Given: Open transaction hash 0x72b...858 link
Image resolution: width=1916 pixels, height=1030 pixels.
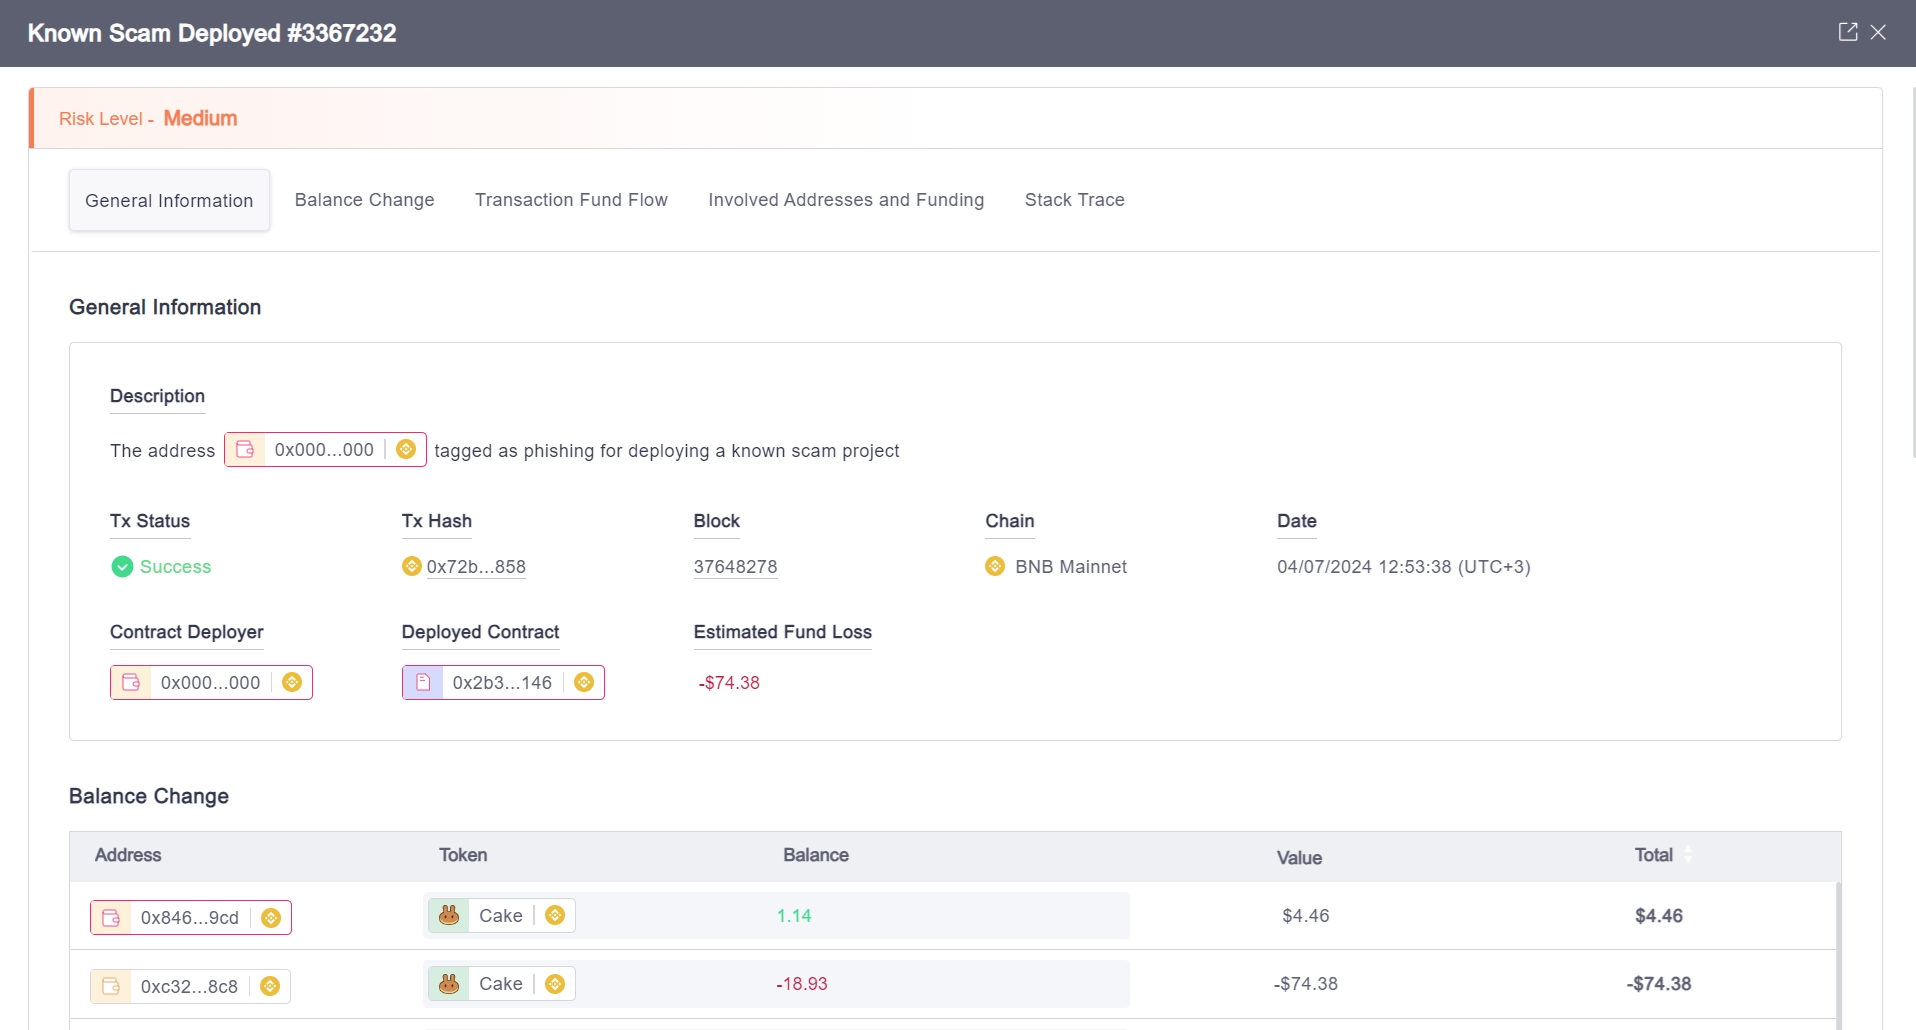Looking at the screenshot, I should (476, 567).
